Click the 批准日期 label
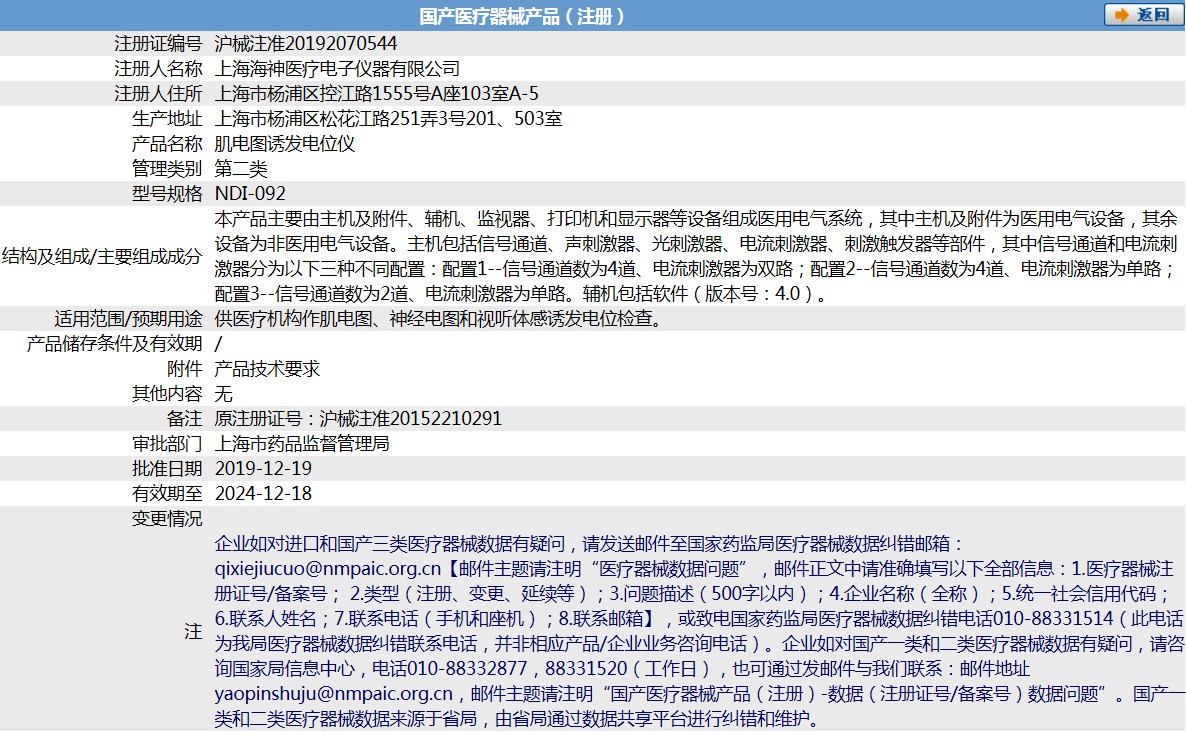Image resolution: width=1186 pixels, height=732 pixels. click(x=167, y=468)
